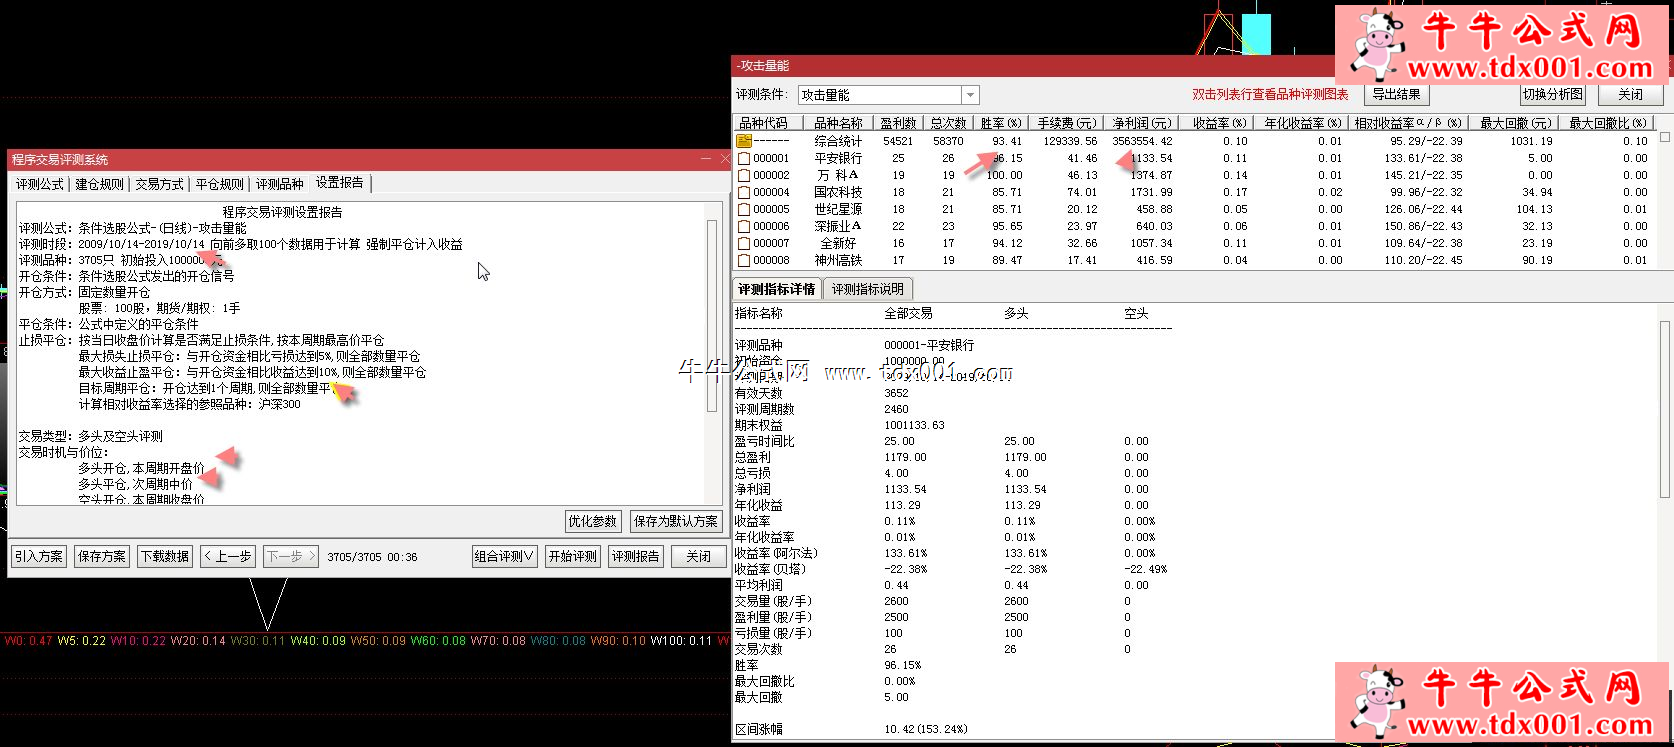This screenshot has width=1674, height=747.
Task: Select the 万 科A row name
Action: [838, 175]
